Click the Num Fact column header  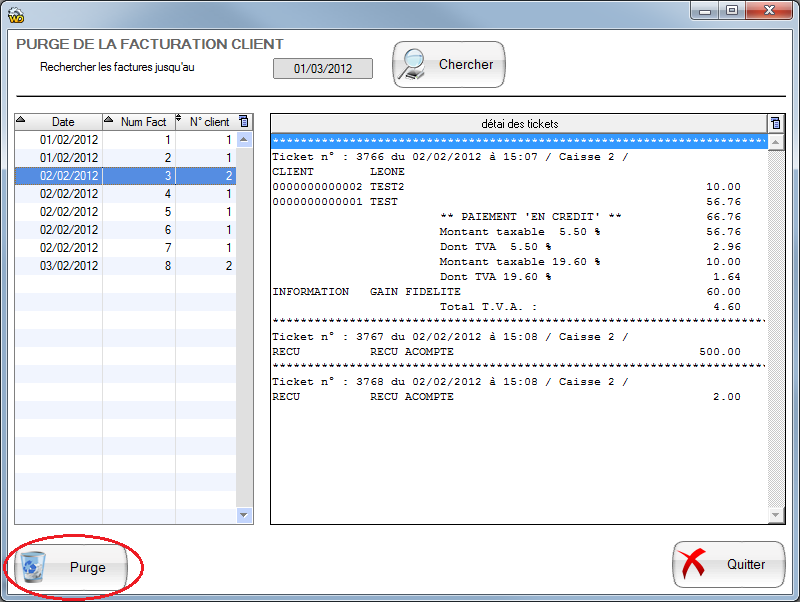click(x=143, y=122)
